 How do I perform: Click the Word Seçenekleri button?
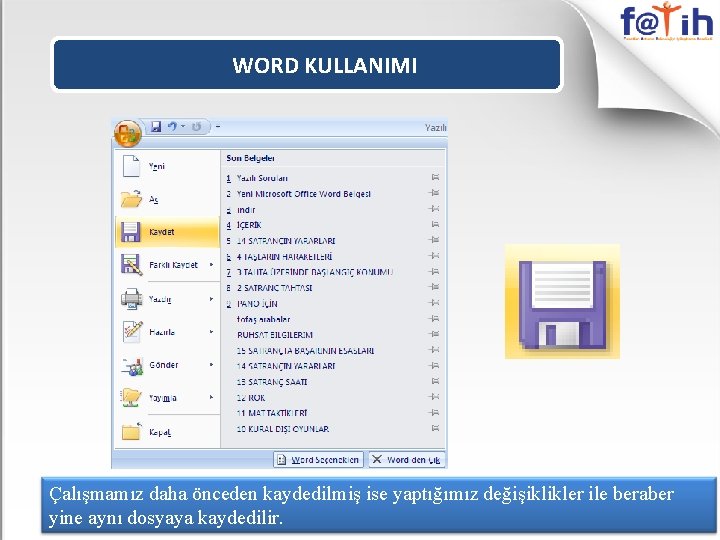[319, 460]
